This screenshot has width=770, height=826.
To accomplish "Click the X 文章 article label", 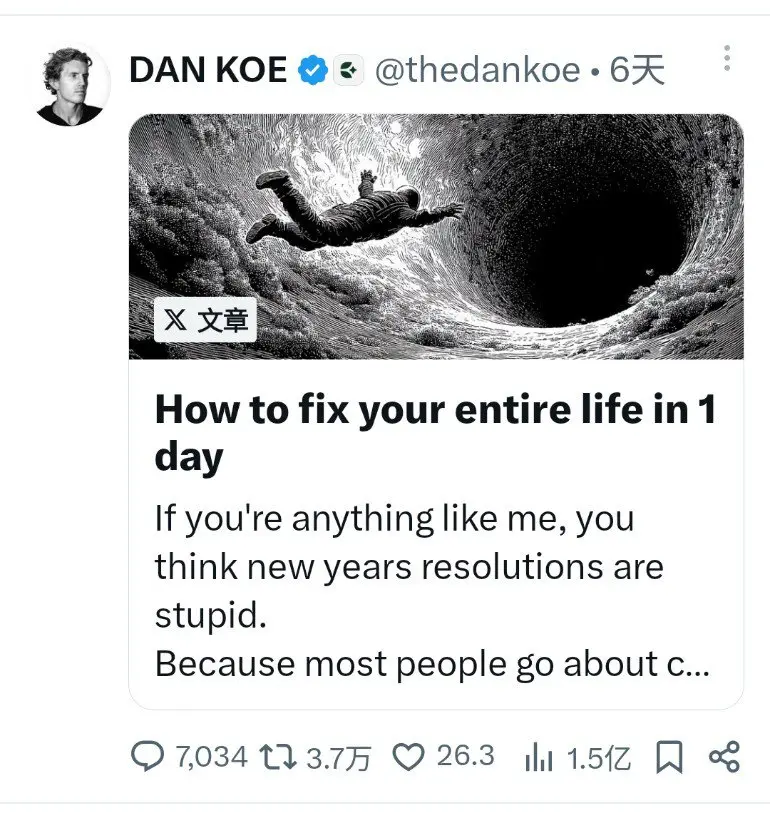I will 205,320.
